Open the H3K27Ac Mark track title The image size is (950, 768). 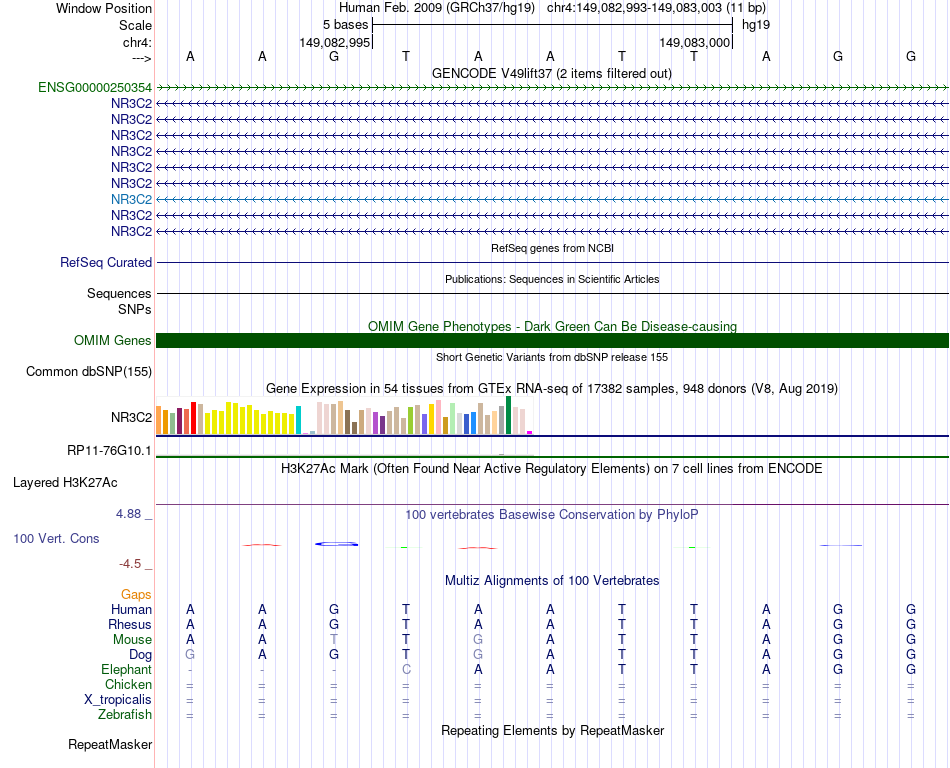point(552,468)
